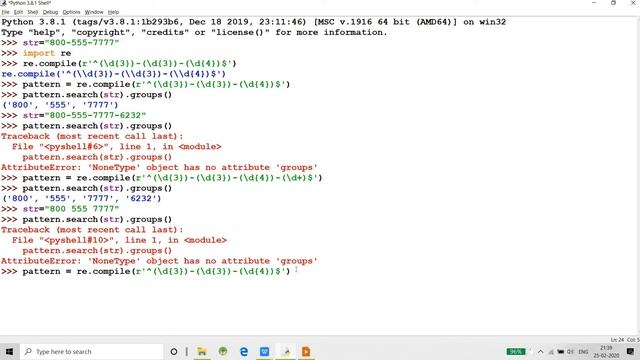Screen dimensions: 640x360
Task: Click the last prompt line at the bottom of the shell
Action: click(146, 271)
